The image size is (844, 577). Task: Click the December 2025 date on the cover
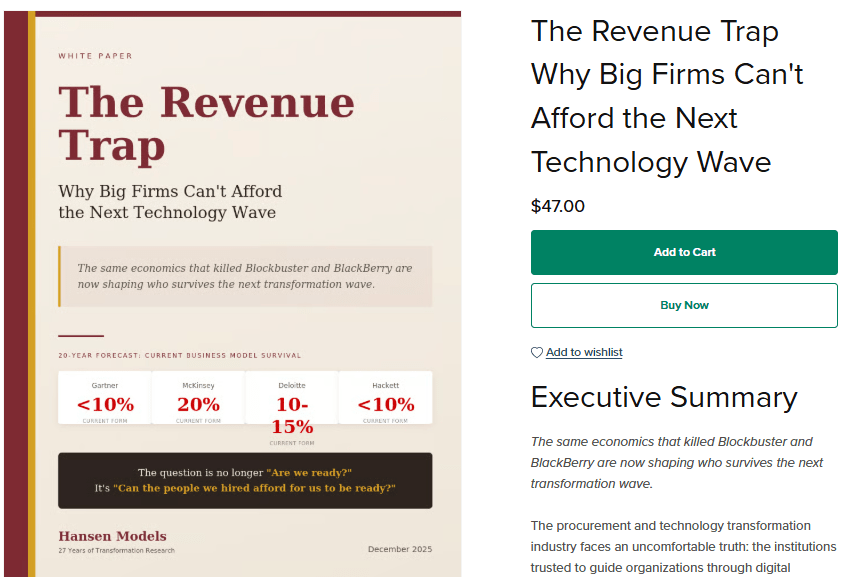[400, 549]
